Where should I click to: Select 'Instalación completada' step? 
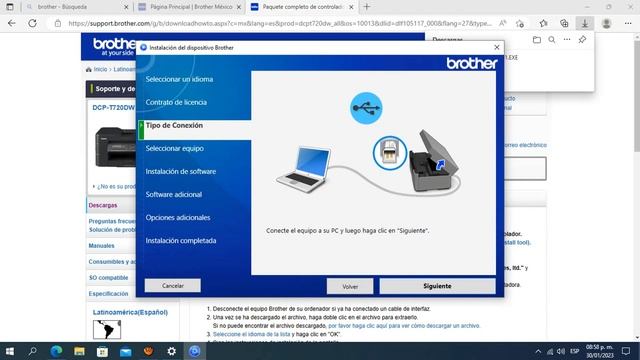tap(181, 241)
